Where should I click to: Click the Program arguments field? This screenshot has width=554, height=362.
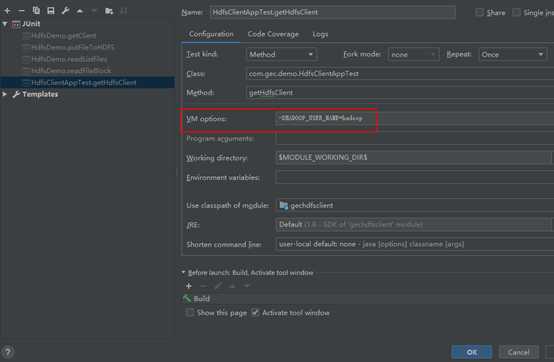[414, 139]
